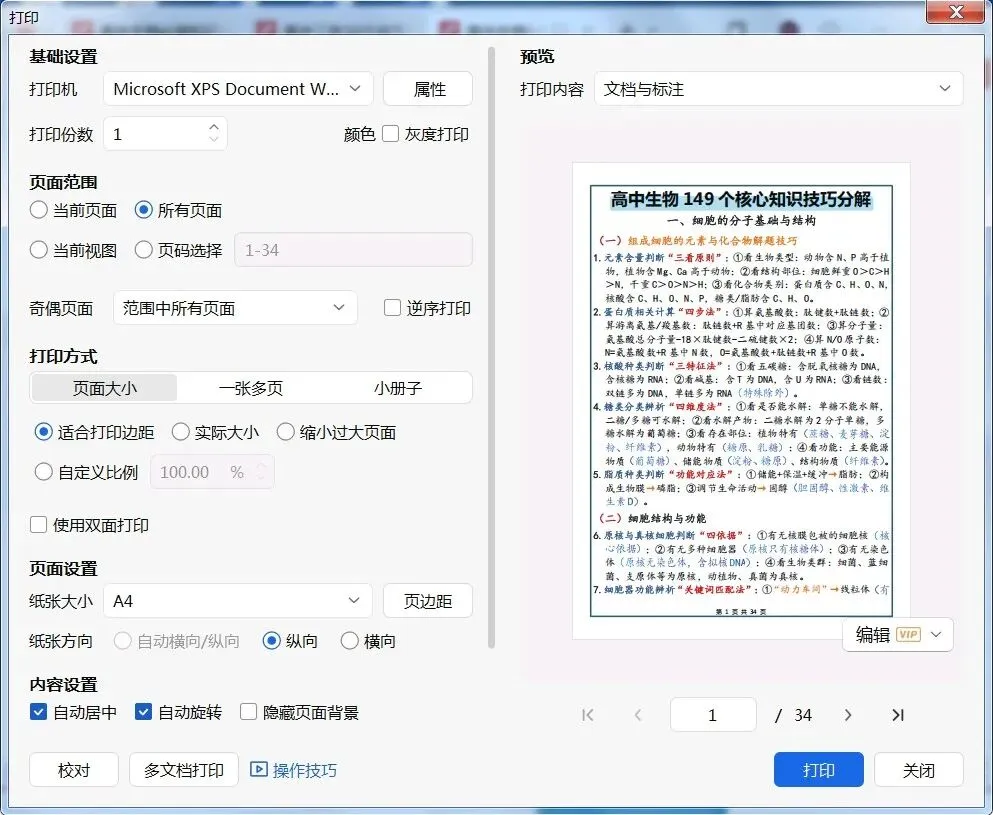This screenshot has width=993, height=815.
Task: Open the 打印内容 dropdown
Action: coord(778,89)
